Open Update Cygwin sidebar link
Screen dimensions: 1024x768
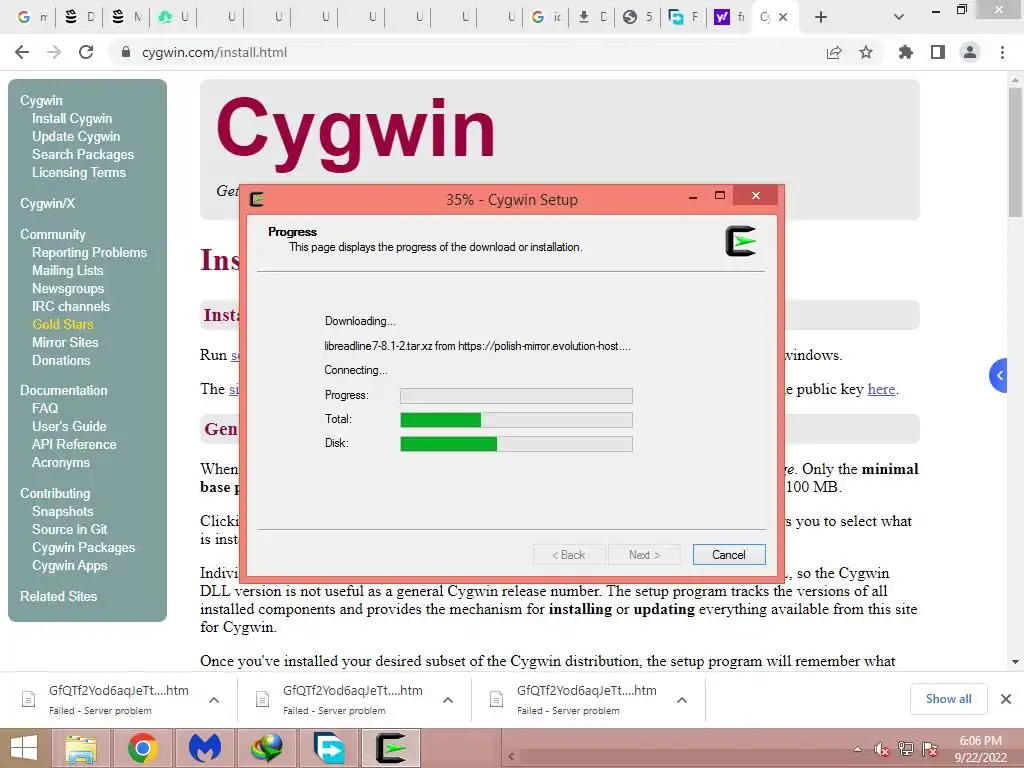(x=76, y=136)
